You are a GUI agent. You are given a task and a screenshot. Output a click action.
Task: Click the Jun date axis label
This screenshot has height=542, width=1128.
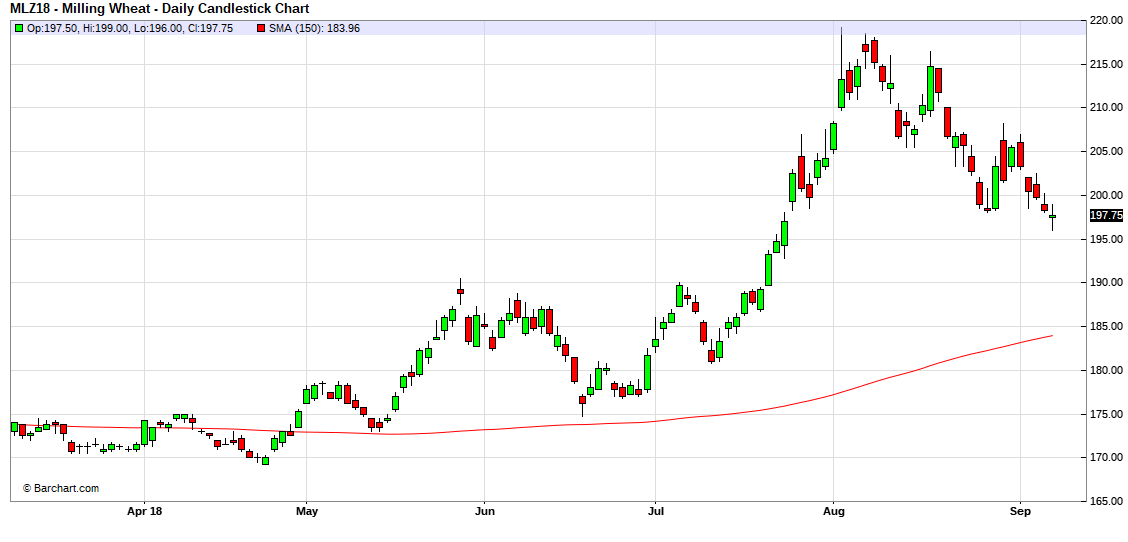[x=484, y=512]
